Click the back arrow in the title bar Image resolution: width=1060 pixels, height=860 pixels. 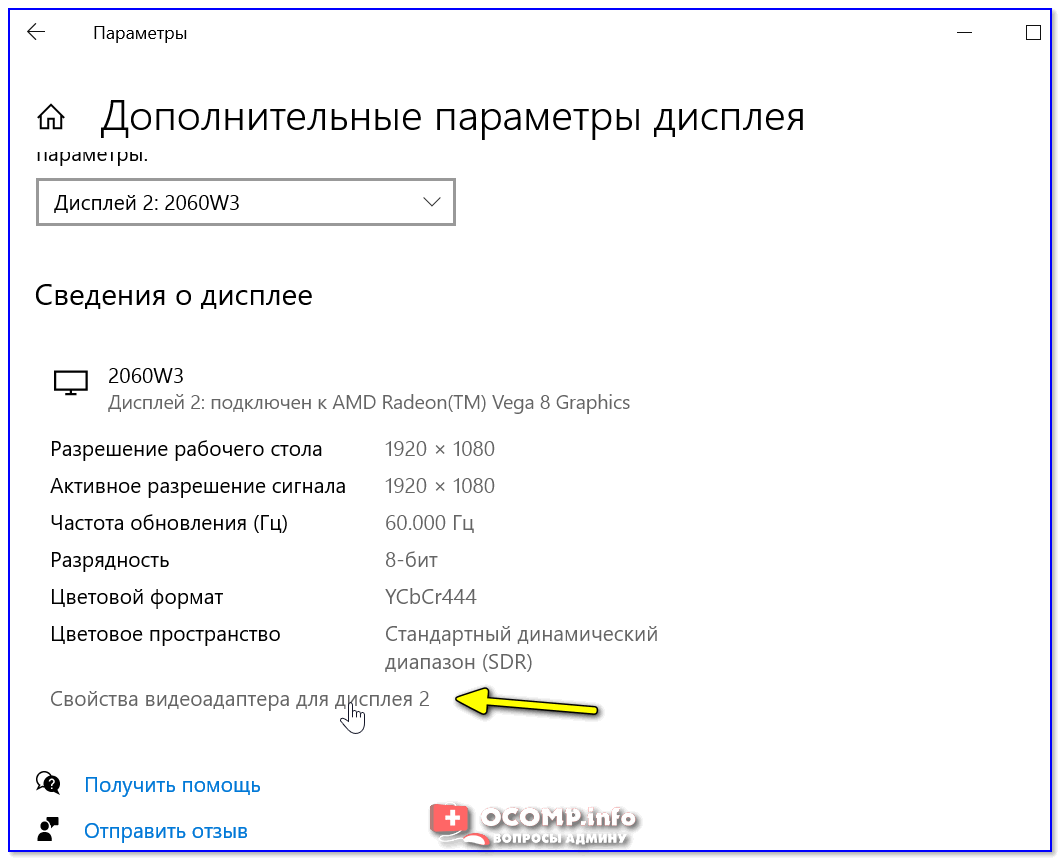coord(36,33)
